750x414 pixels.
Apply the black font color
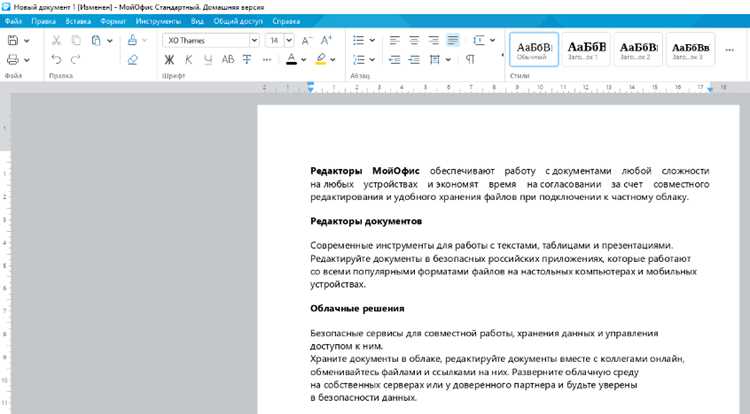point(291,60)
